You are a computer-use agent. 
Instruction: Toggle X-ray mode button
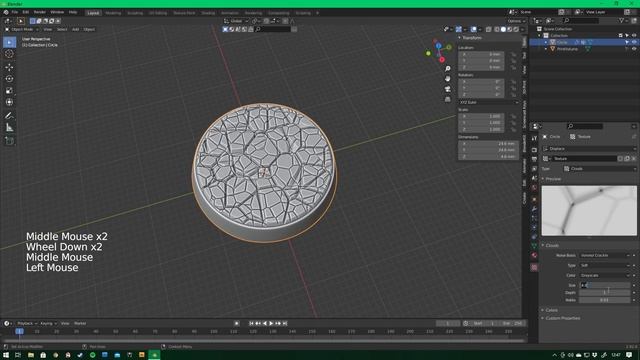click(x=489, y=29)
